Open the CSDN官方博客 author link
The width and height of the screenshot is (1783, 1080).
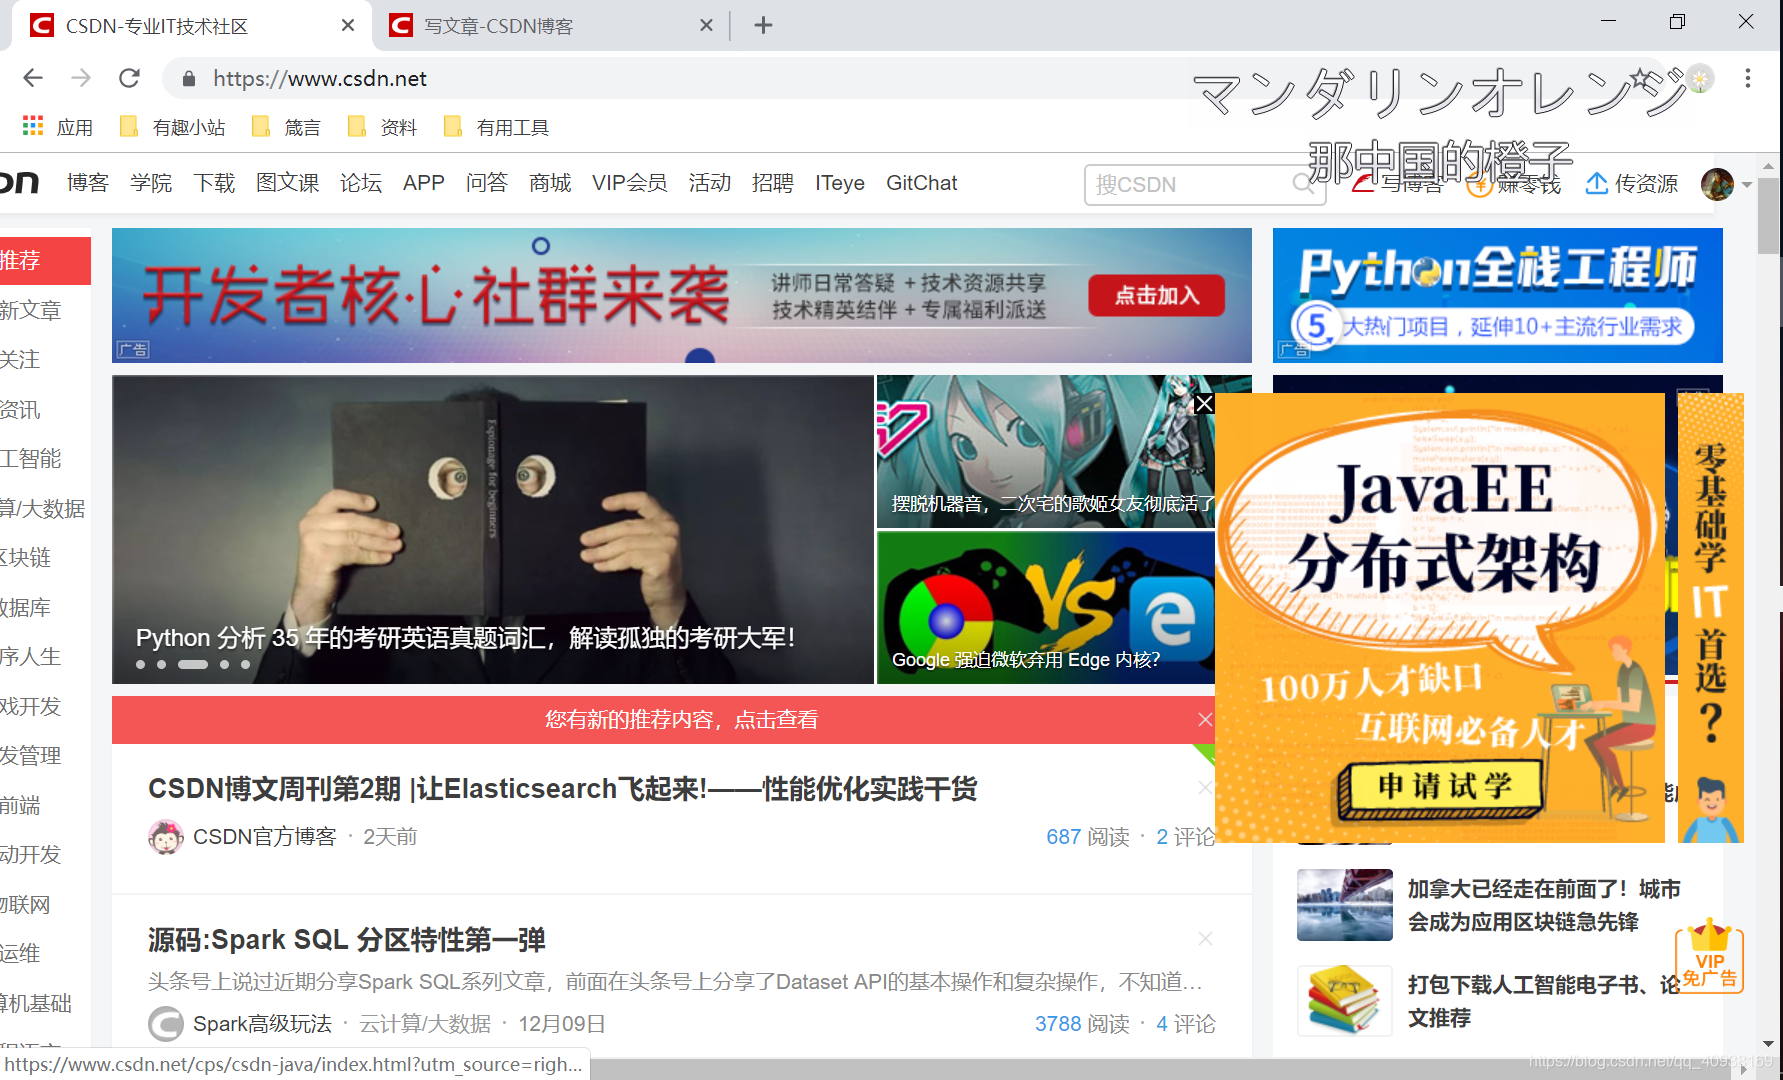(x=264, y=836)
